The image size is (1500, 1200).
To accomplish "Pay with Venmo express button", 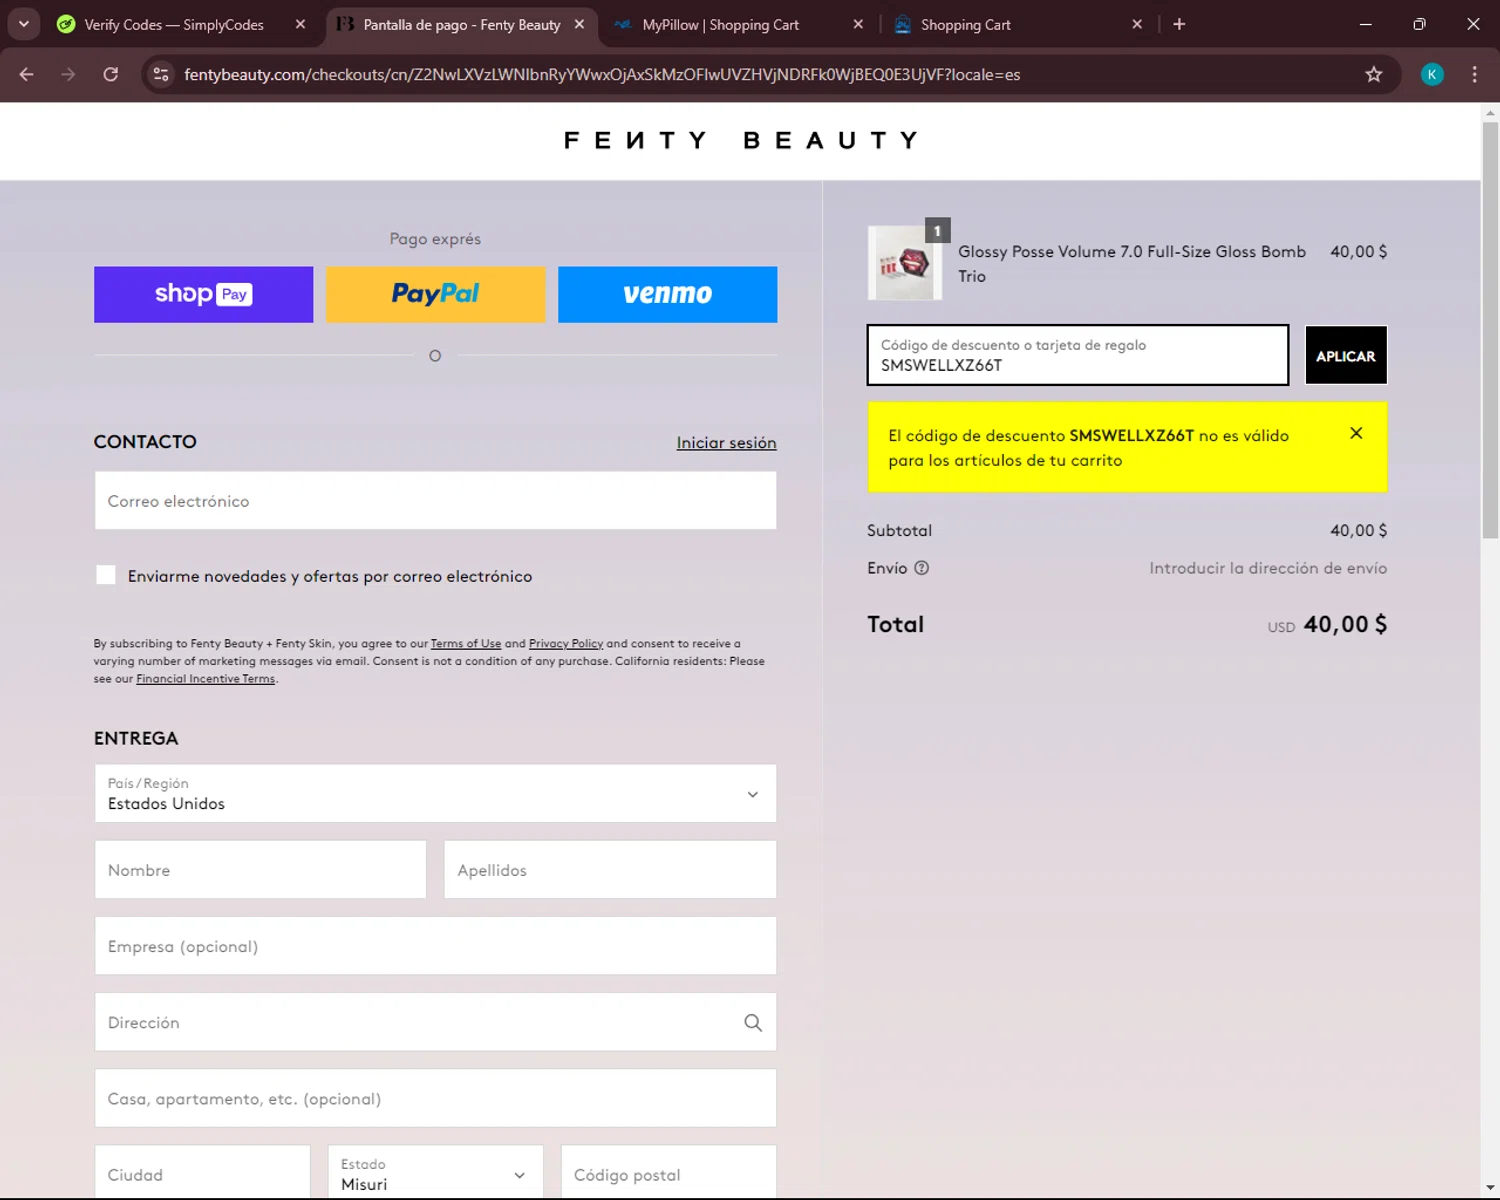I will coord(668,294).
